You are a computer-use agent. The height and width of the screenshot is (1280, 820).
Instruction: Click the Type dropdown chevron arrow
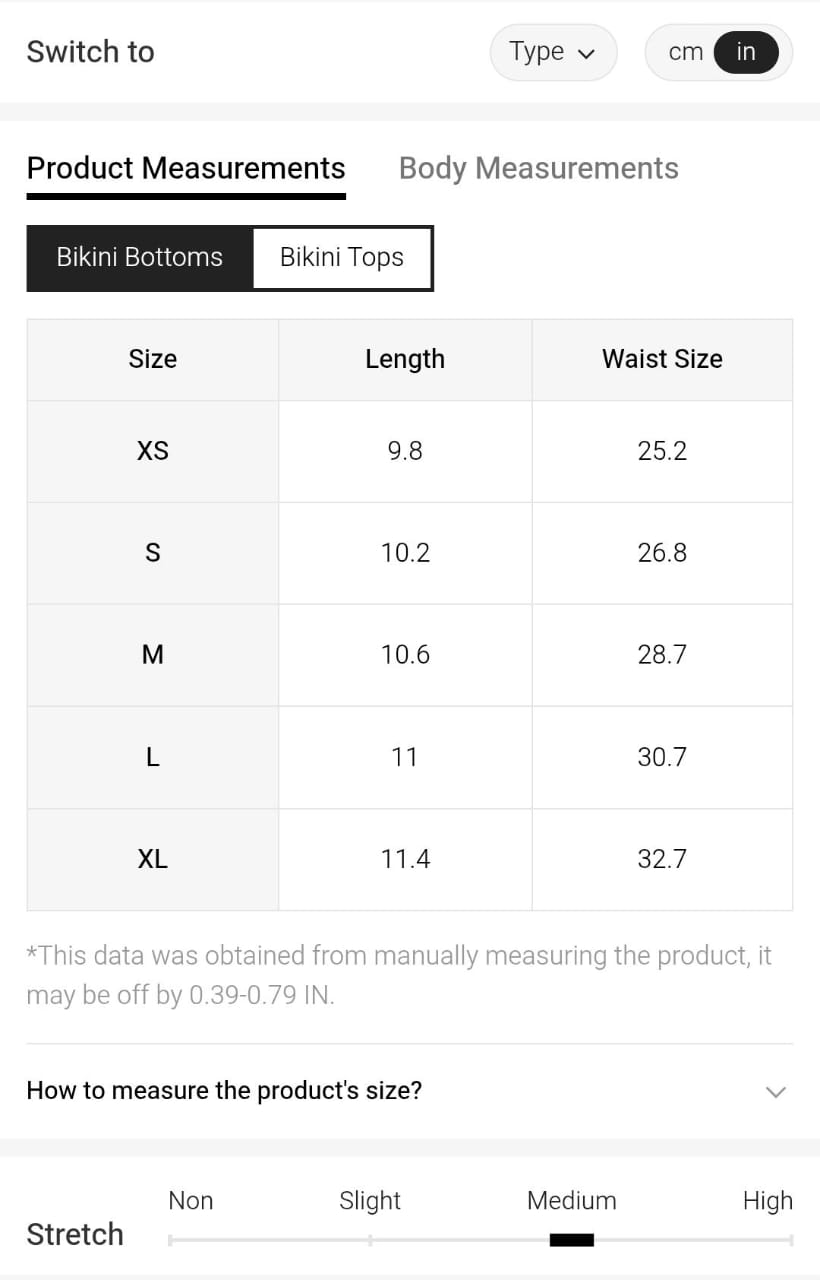[x=586, y=54]
